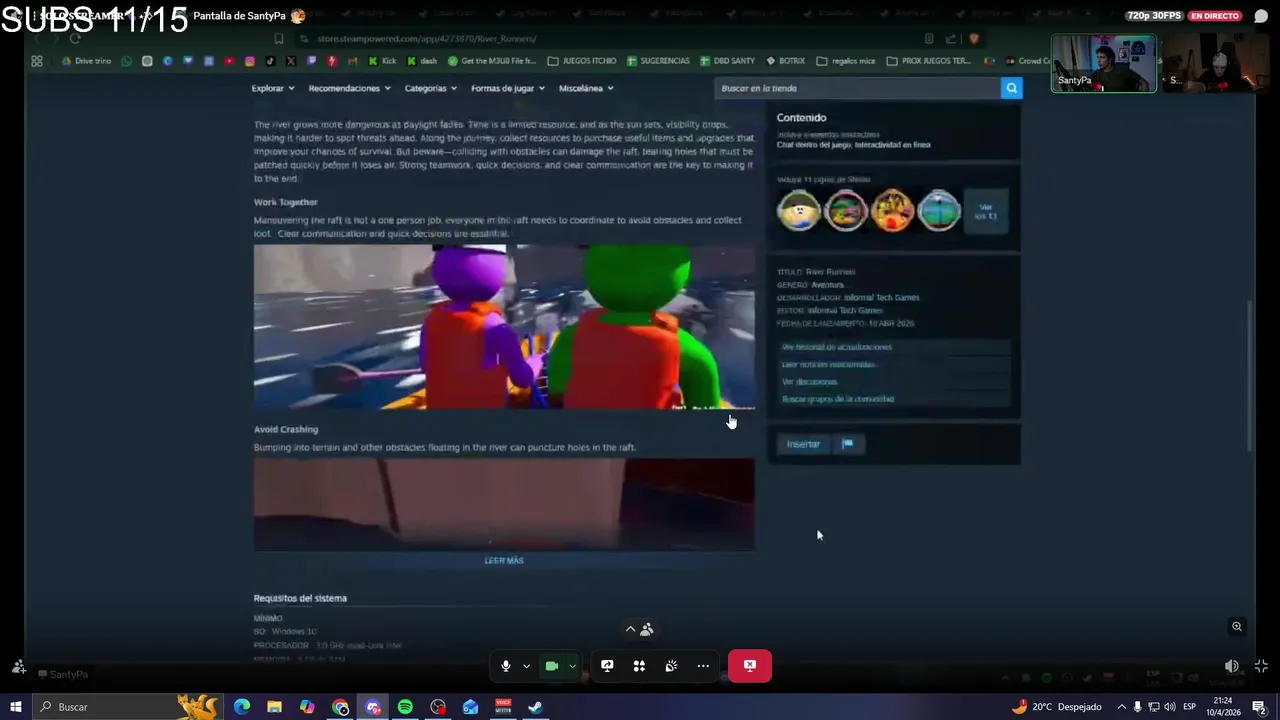Screen dimensions: 1280x720
Task: Click the page scrollbar on the right
Action: click(1250, 375)
